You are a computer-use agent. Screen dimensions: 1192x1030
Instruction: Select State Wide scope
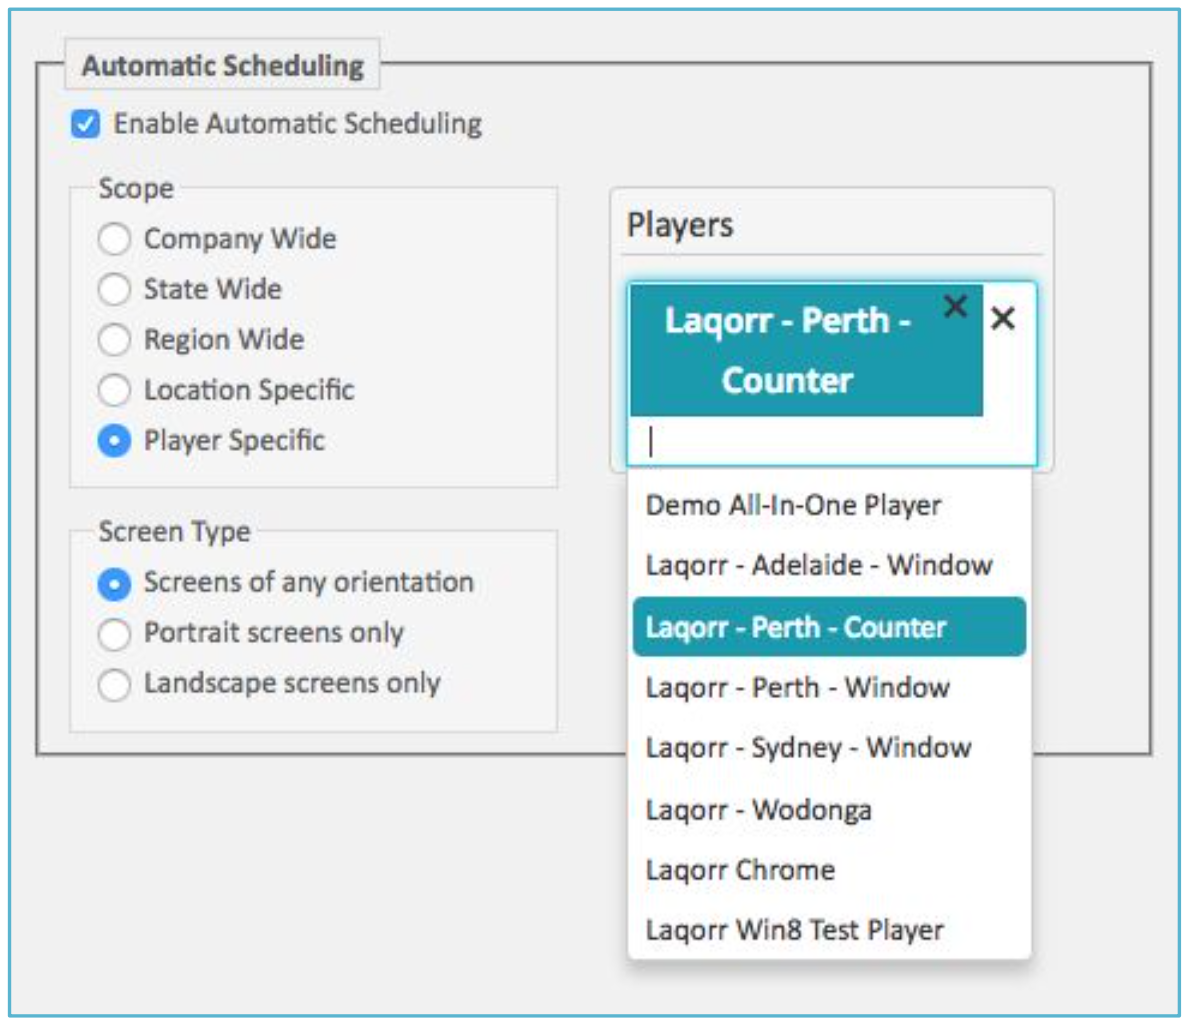[x=114, y=289]
